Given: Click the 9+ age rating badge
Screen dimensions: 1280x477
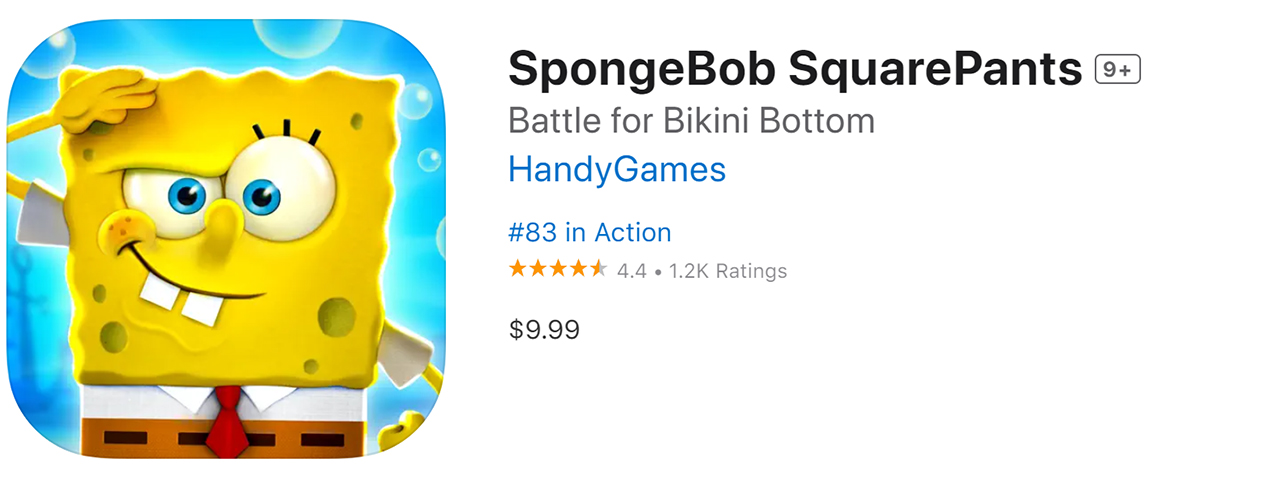Looking at the screenshot, I should coord(1118,70).
